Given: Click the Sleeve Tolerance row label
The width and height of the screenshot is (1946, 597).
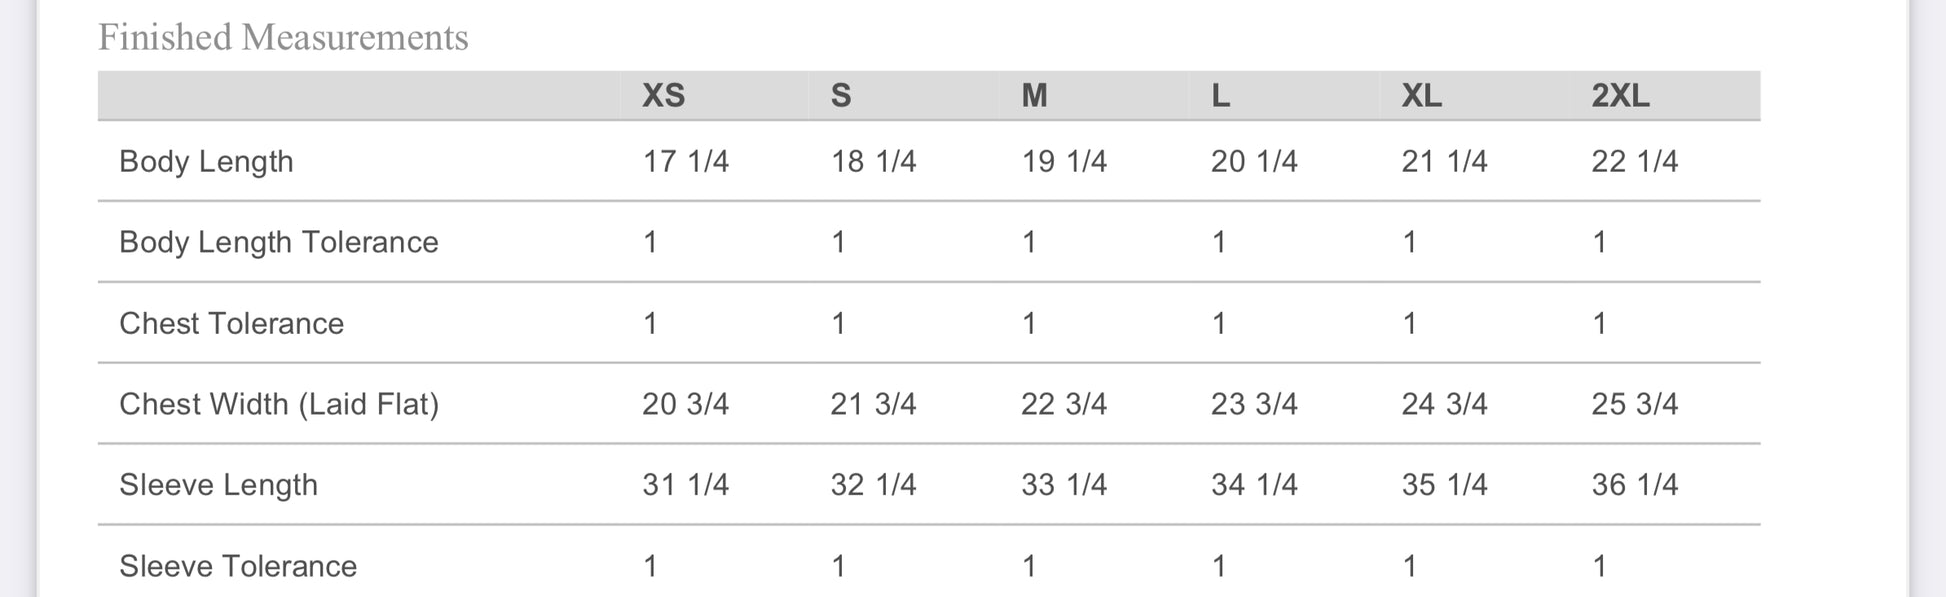Looking at the screenshot, I should tap(238, 566).
